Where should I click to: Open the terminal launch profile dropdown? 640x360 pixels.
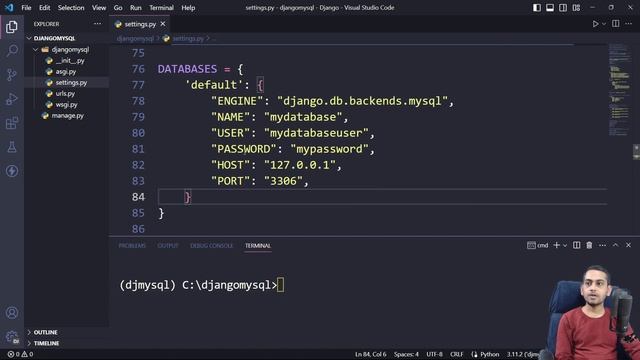tap(565, 245)
